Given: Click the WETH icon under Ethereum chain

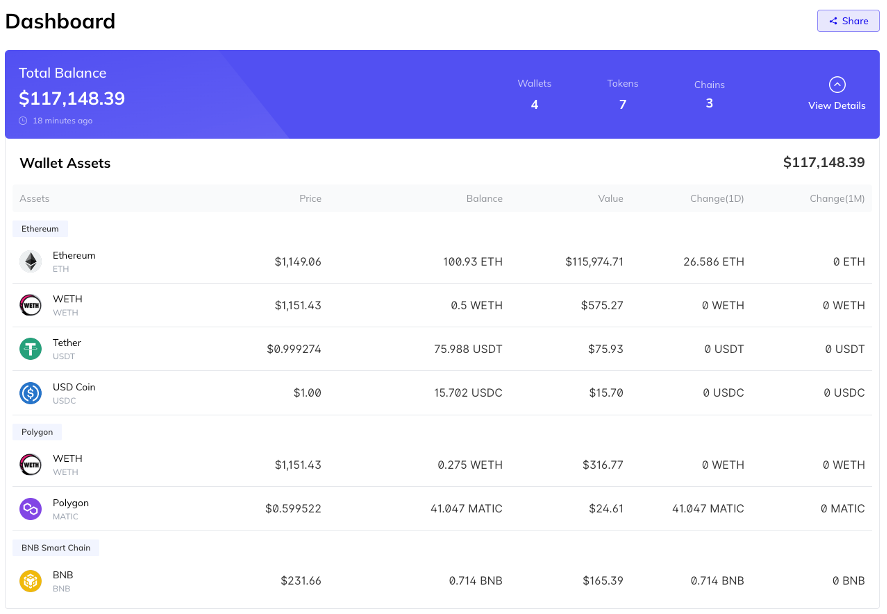Looking at the screenshot, I should (x=30, y=305).
